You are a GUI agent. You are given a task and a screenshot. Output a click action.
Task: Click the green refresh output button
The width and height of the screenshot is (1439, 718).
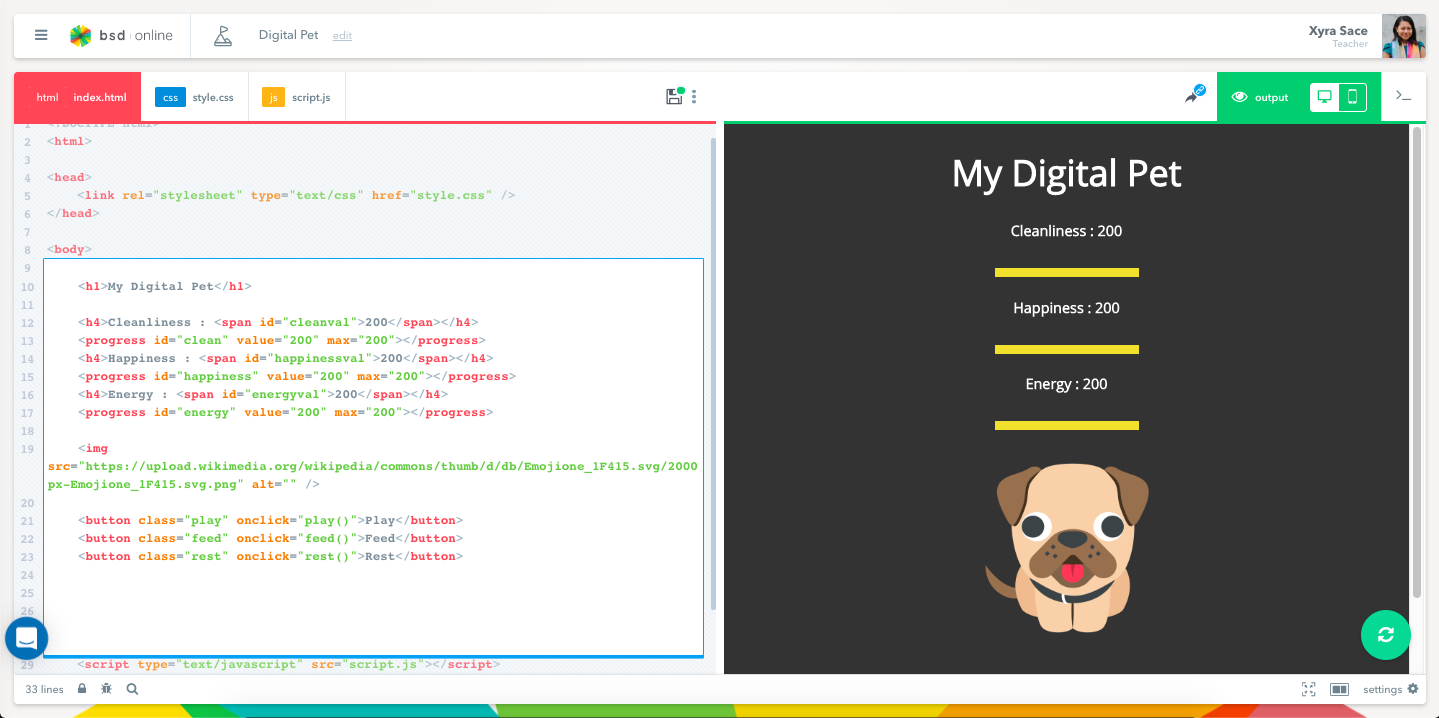pos(1385,634)
